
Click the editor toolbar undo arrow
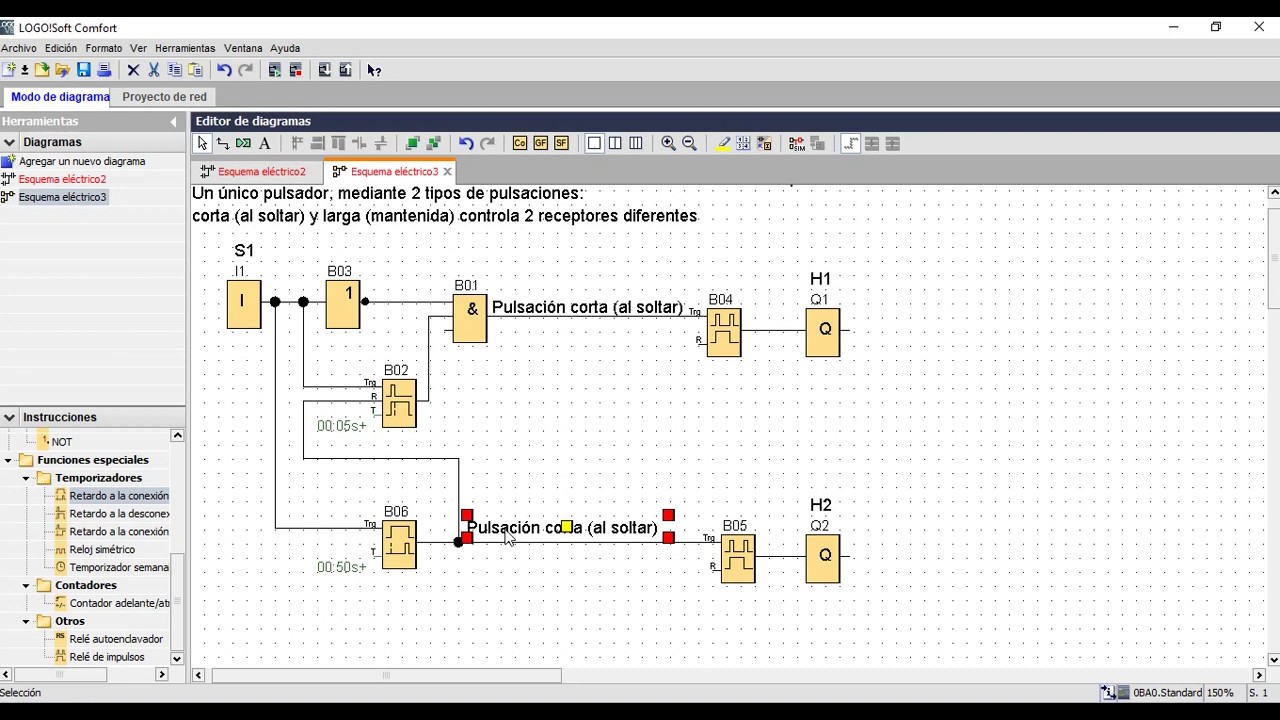coord(466,144)
